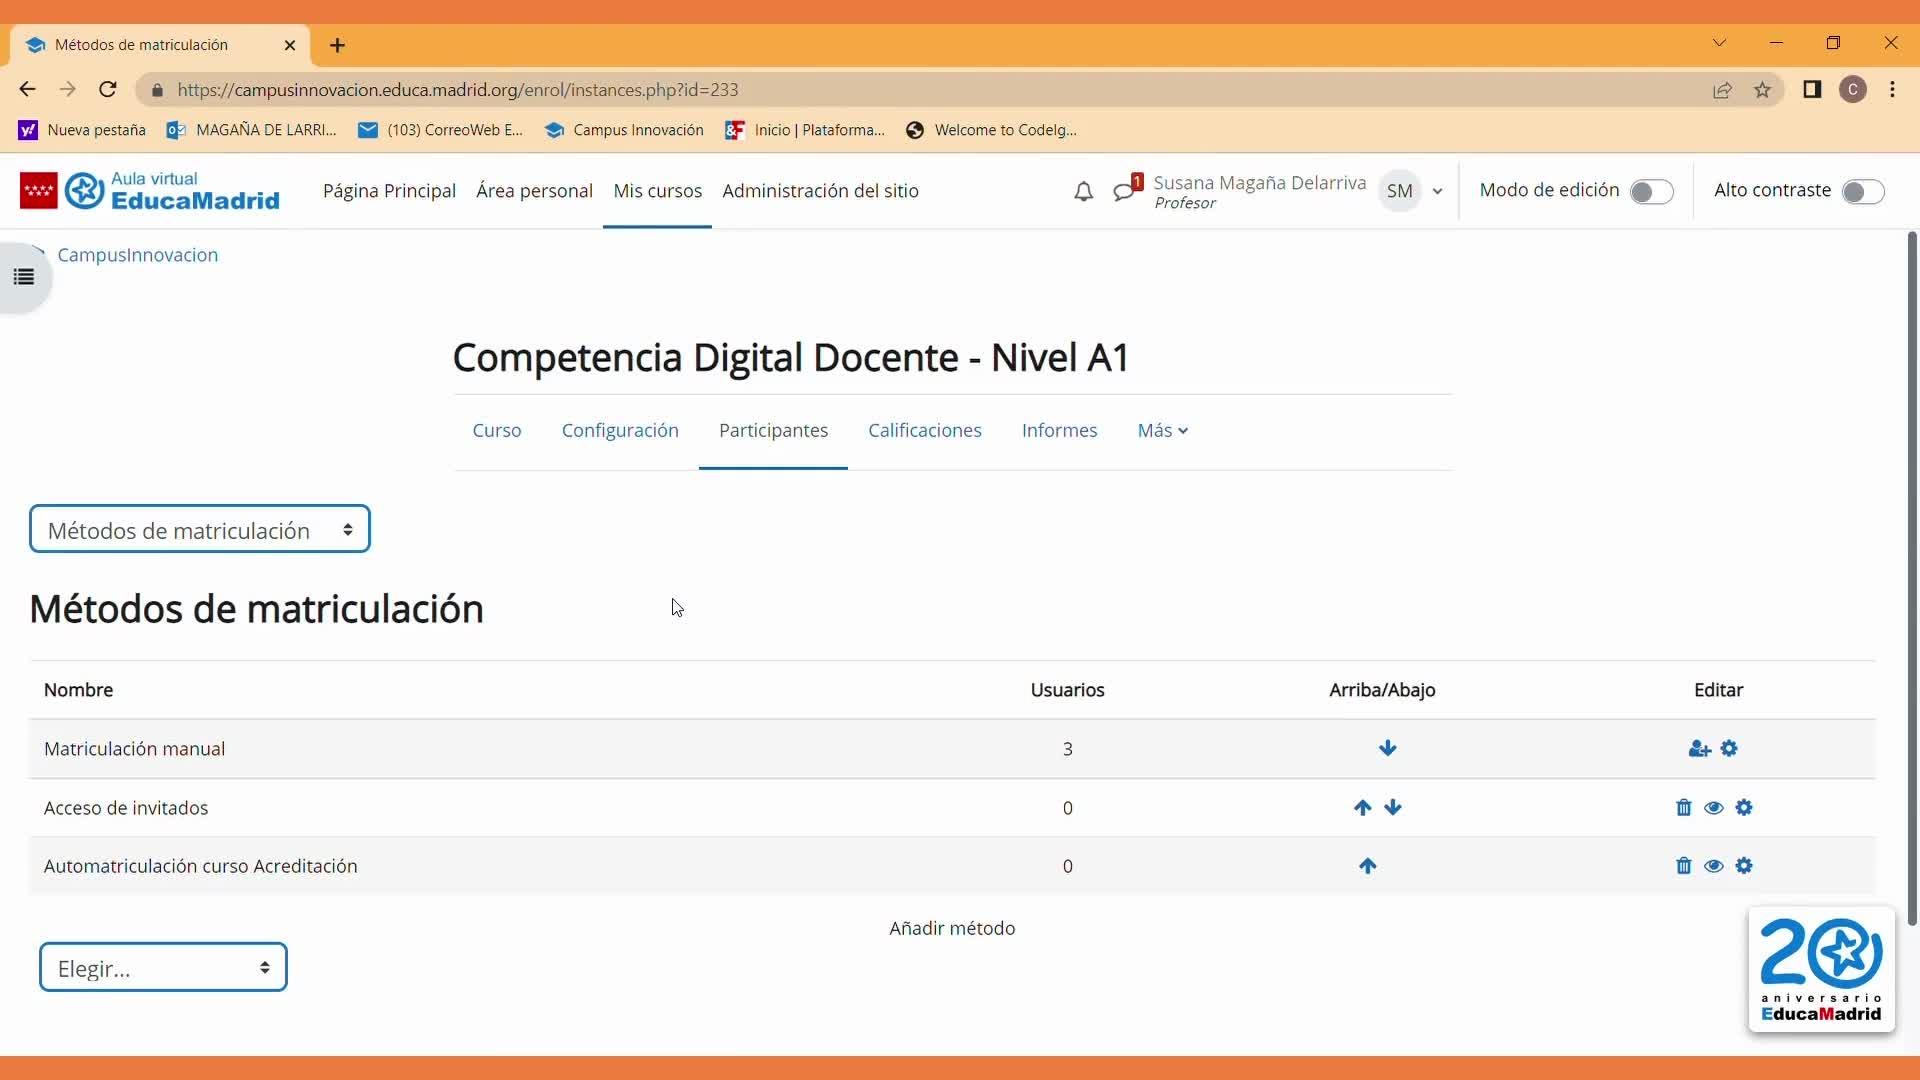Open messages speech bubble icon

[1124, 191]
